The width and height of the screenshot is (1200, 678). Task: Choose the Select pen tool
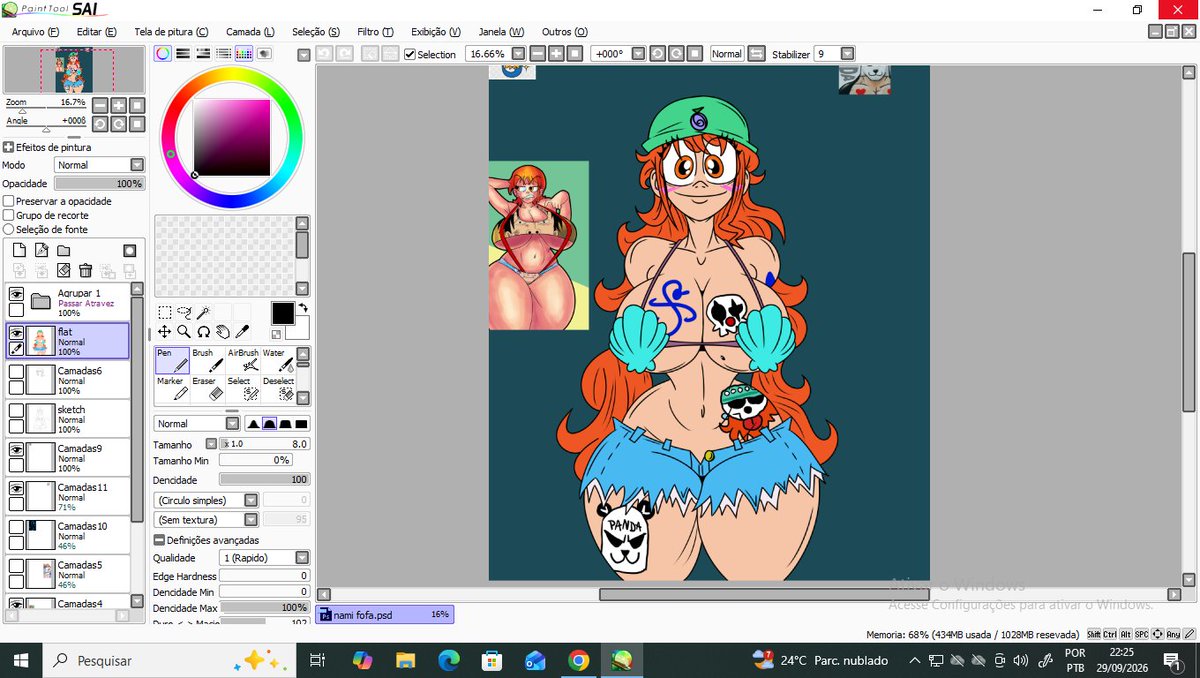[x=242, y=388]
